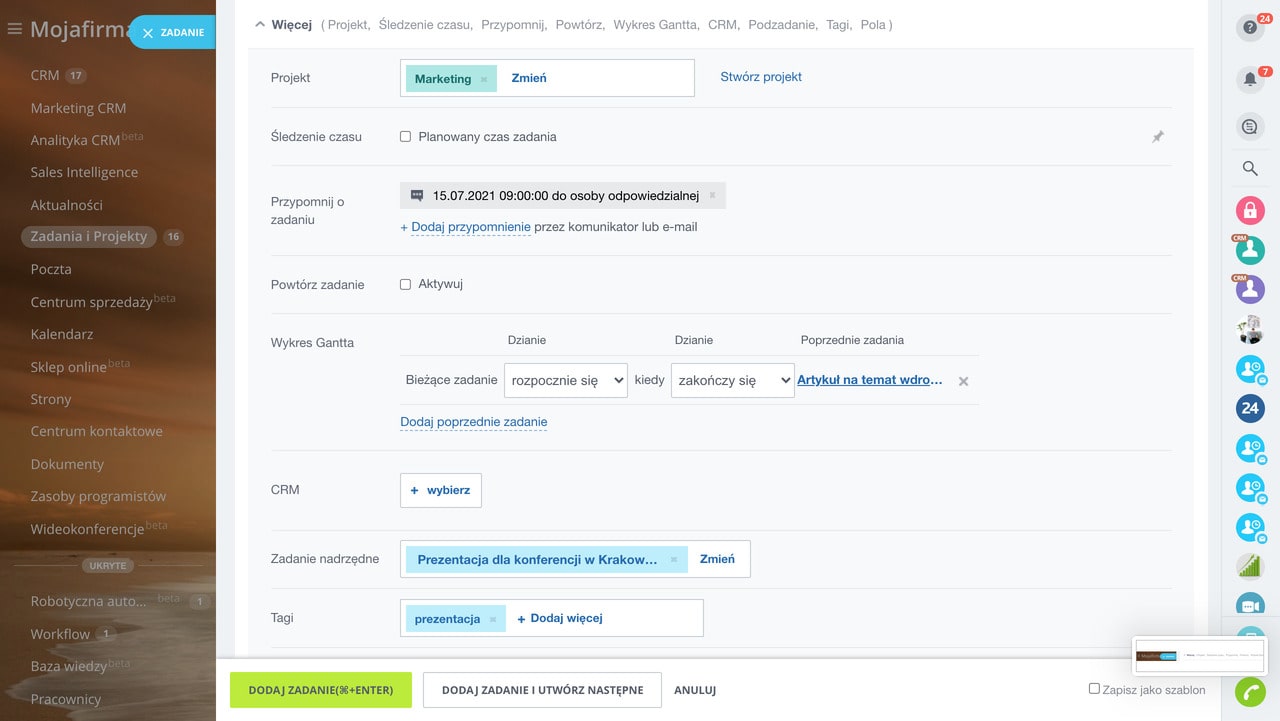Collapse the Więcej section

[261, 24]
